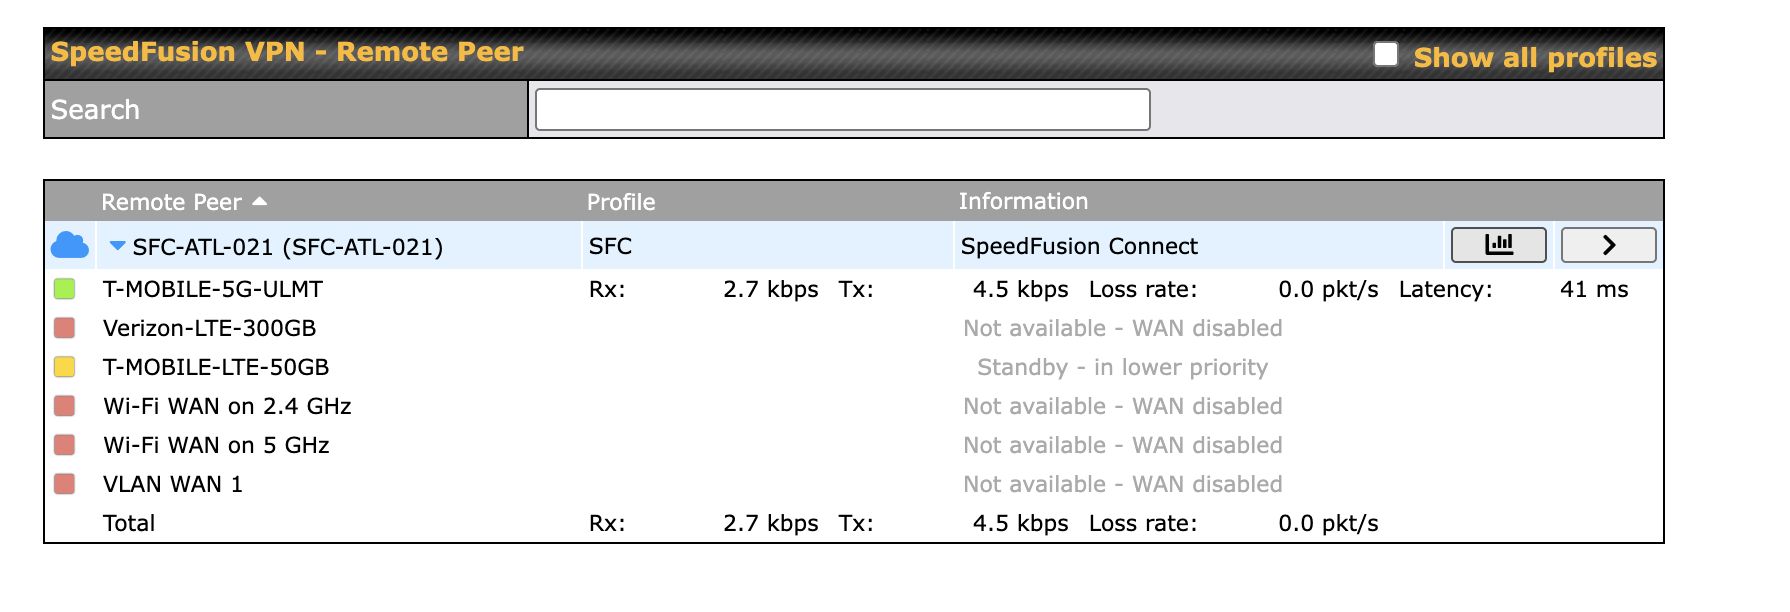Click the Profile column header

(621, 202)
